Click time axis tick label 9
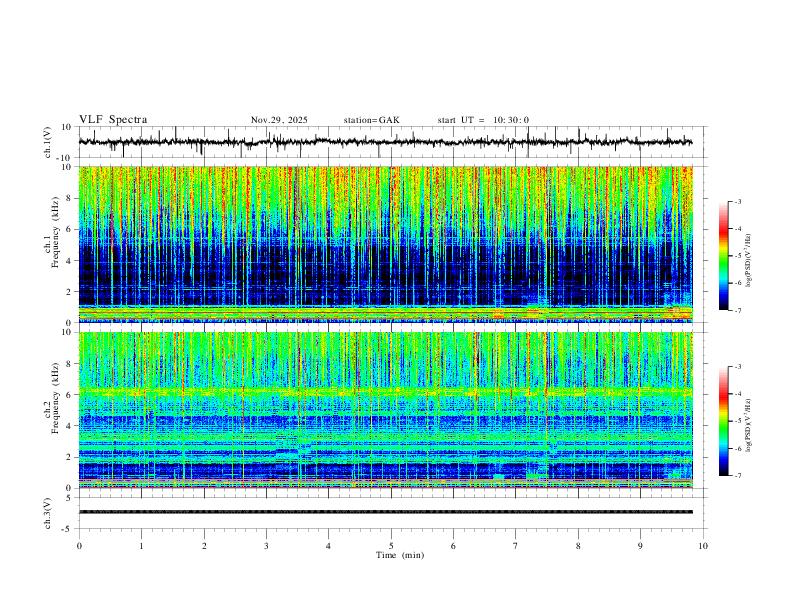 point(640,546)
